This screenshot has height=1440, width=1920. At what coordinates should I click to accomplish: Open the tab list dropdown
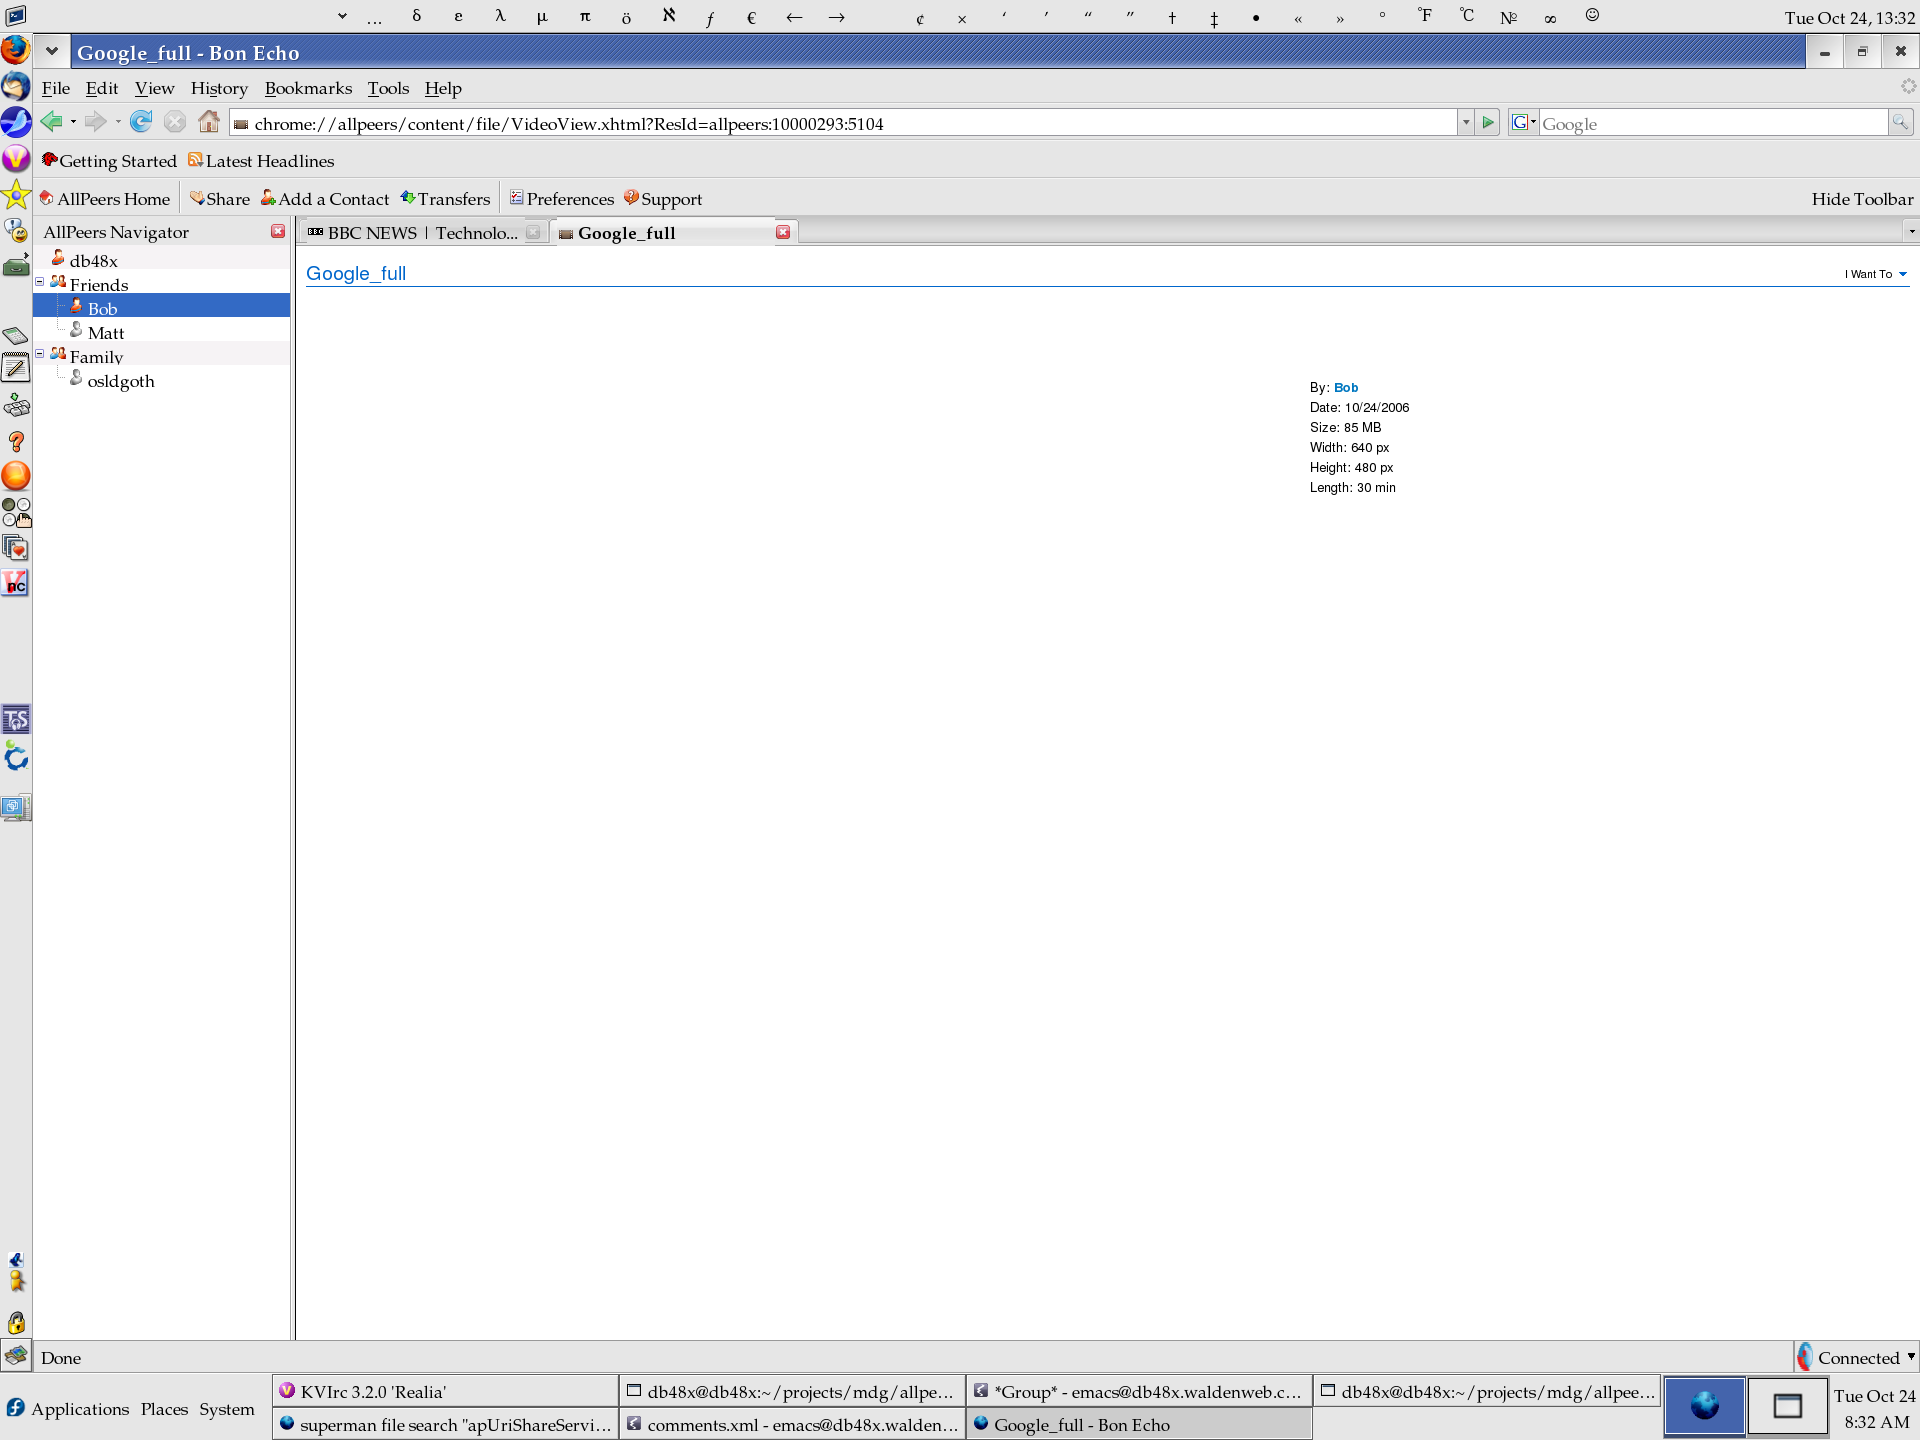(1911, 232)
